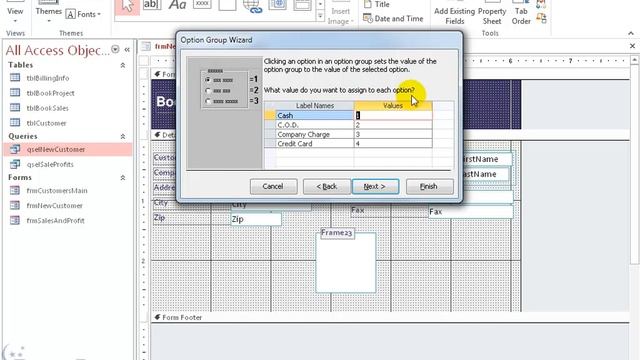Select the Fax text box on the form
Viewport: 640px width, 360px height.
[x=471, y=212]
